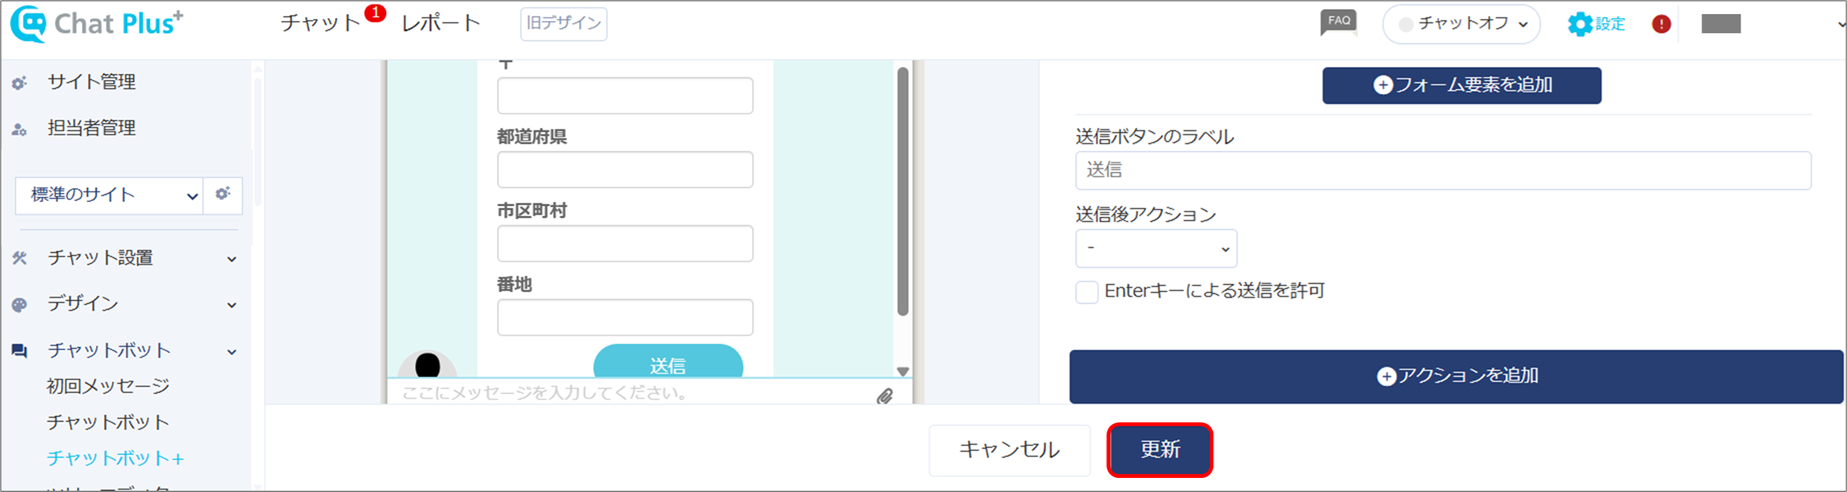Click the red alert exclamation icon
The width and height of the screenshot is (1847, 492).
click(1661, 24)
